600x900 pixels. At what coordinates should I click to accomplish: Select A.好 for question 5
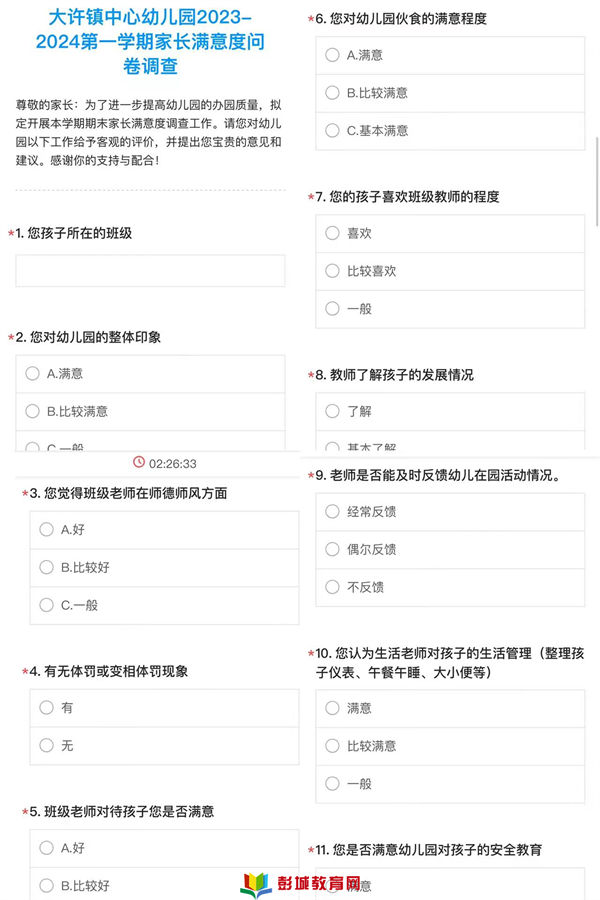click(164, 848)
